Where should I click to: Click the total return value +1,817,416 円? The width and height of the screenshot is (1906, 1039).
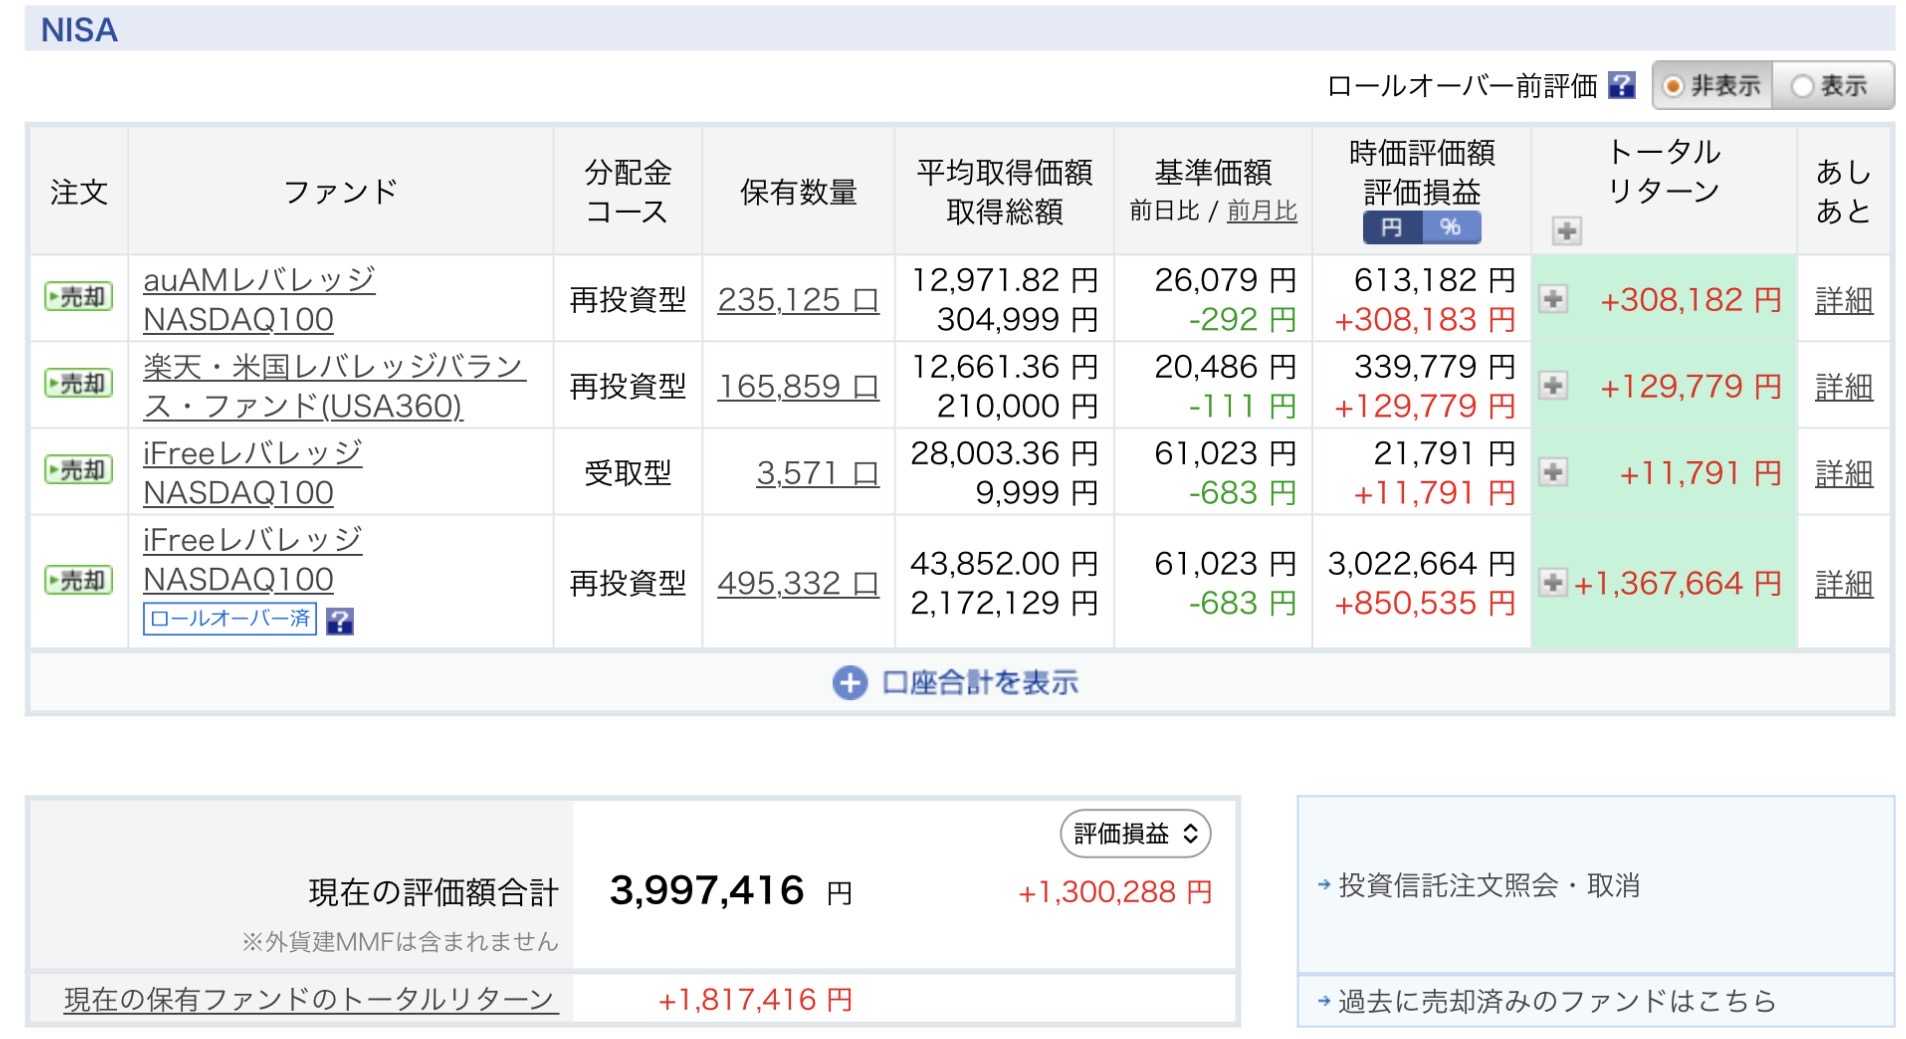coord(755,1000)
